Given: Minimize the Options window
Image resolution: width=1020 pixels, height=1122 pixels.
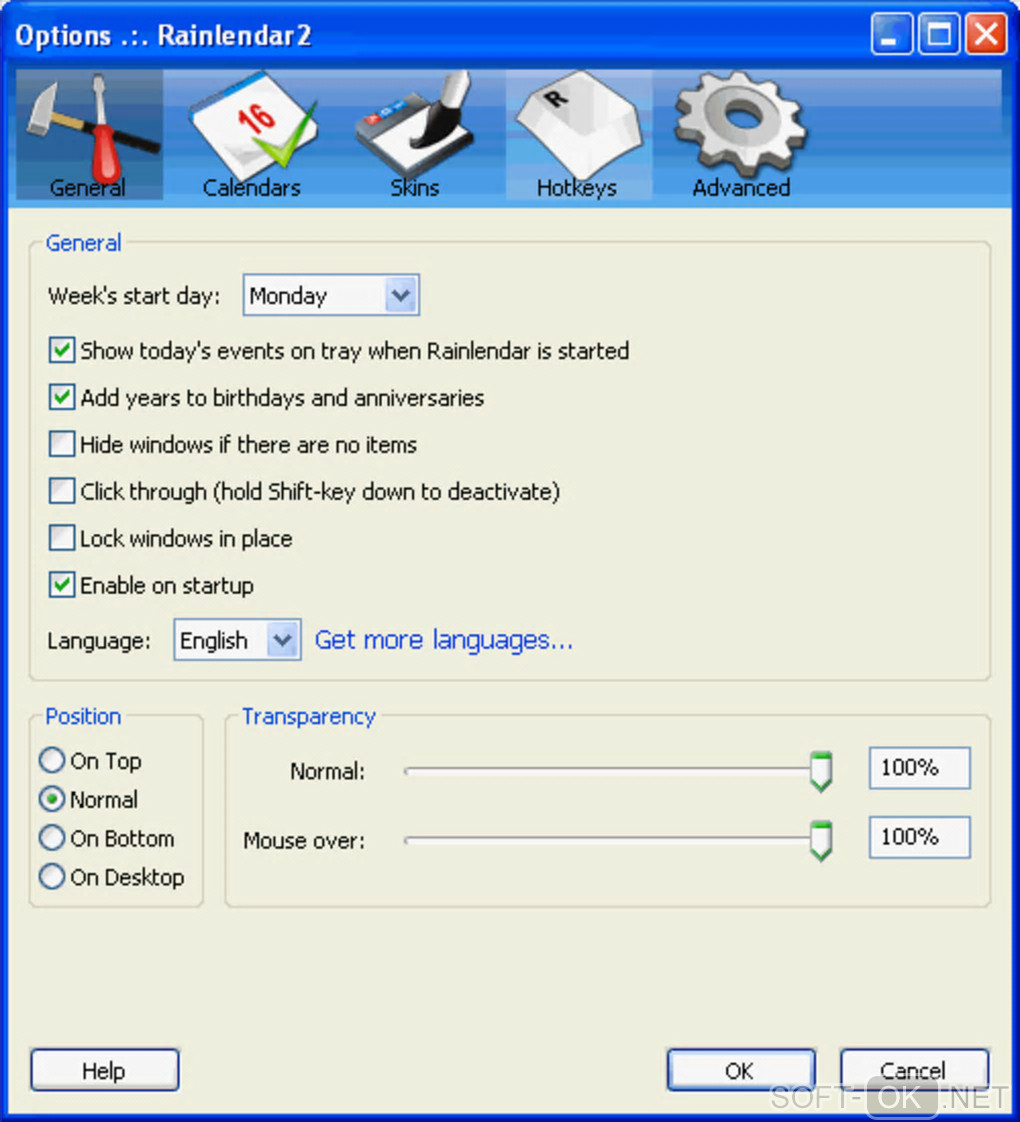Looking at the screenshot, I should pyautogui.click(x=891, y=34).
